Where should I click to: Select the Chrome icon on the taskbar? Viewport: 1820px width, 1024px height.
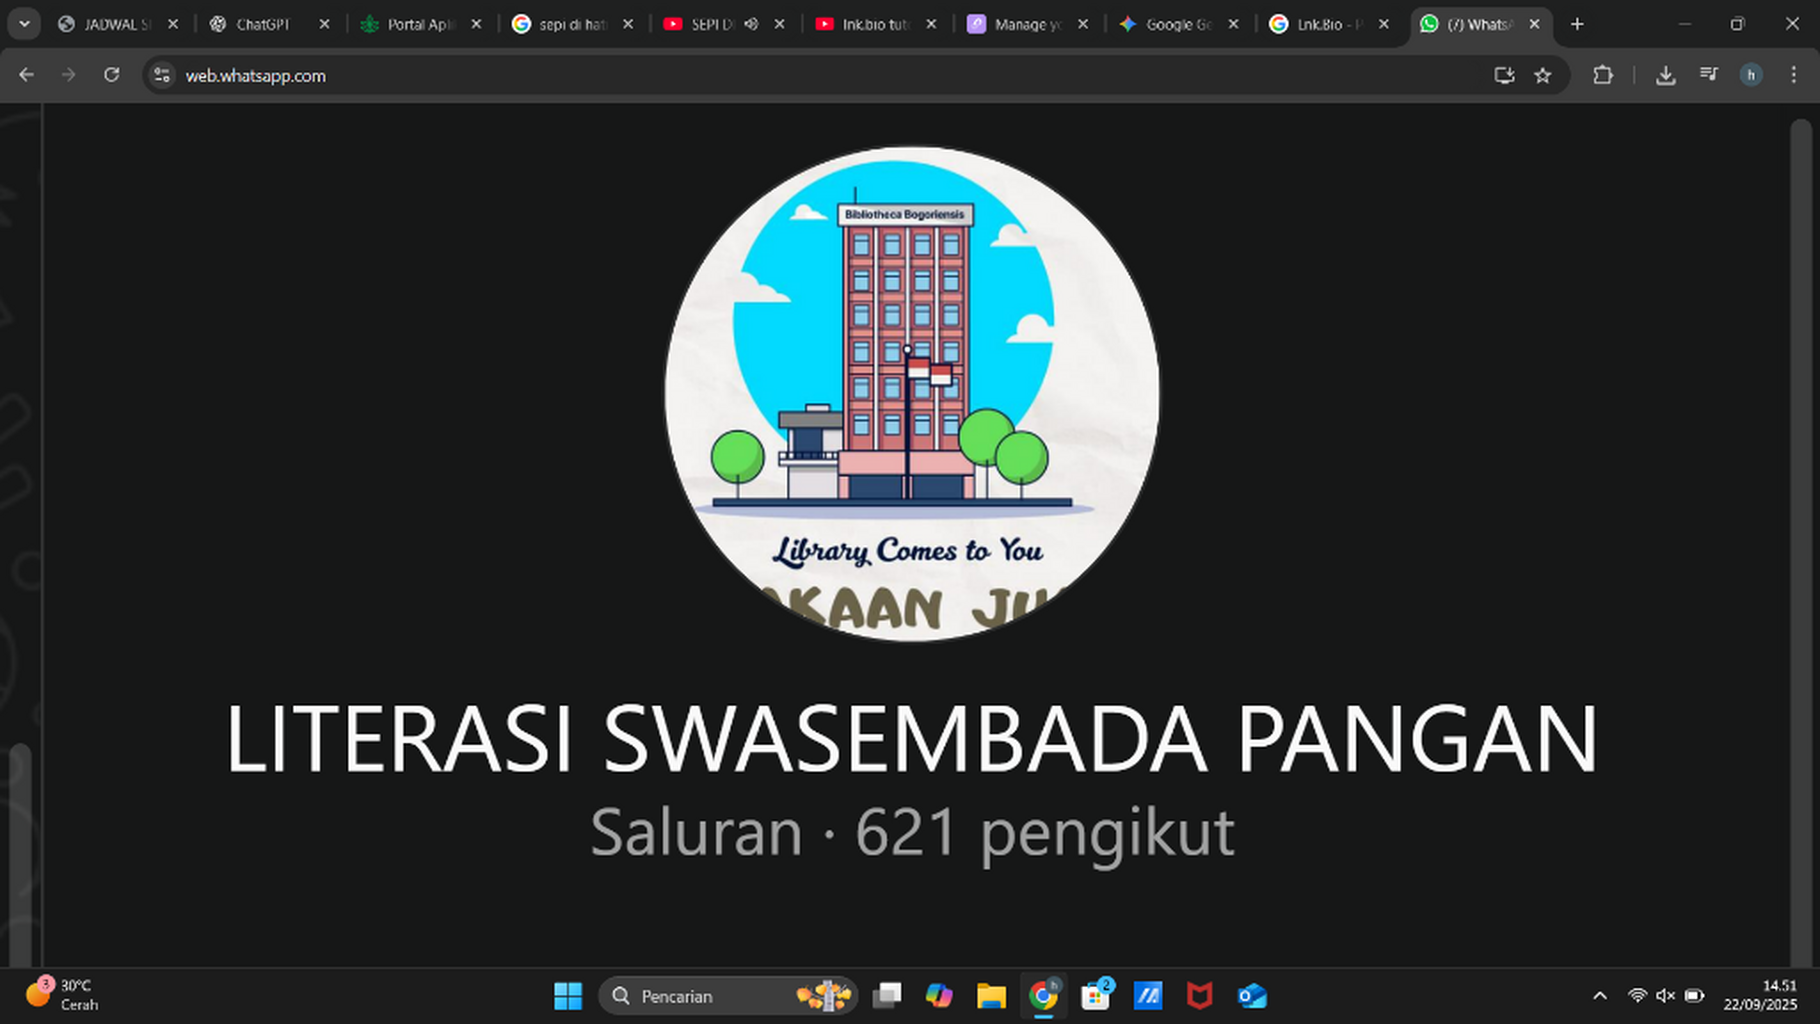click(1043, 996)
